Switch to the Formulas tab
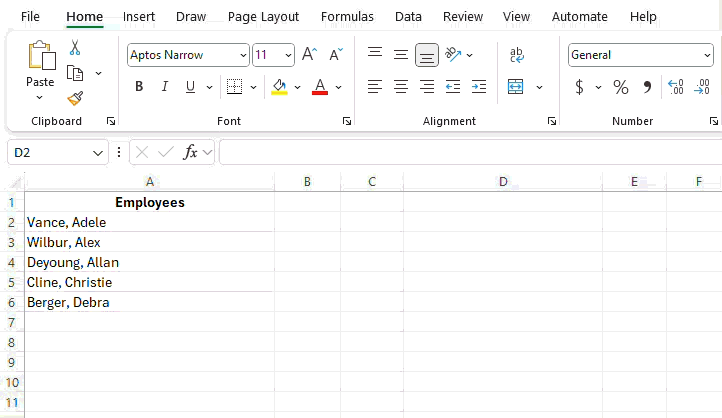Screen dimensions: 722x418 pos(347,16)
